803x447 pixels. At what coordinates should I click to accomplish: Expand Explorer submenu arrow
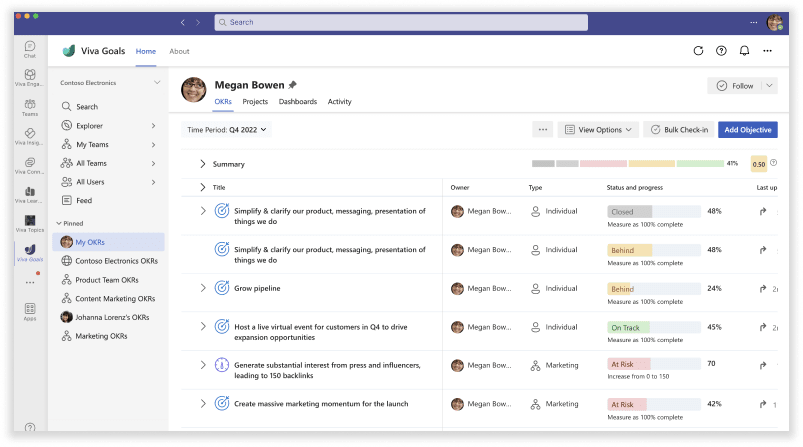point(153,126)
